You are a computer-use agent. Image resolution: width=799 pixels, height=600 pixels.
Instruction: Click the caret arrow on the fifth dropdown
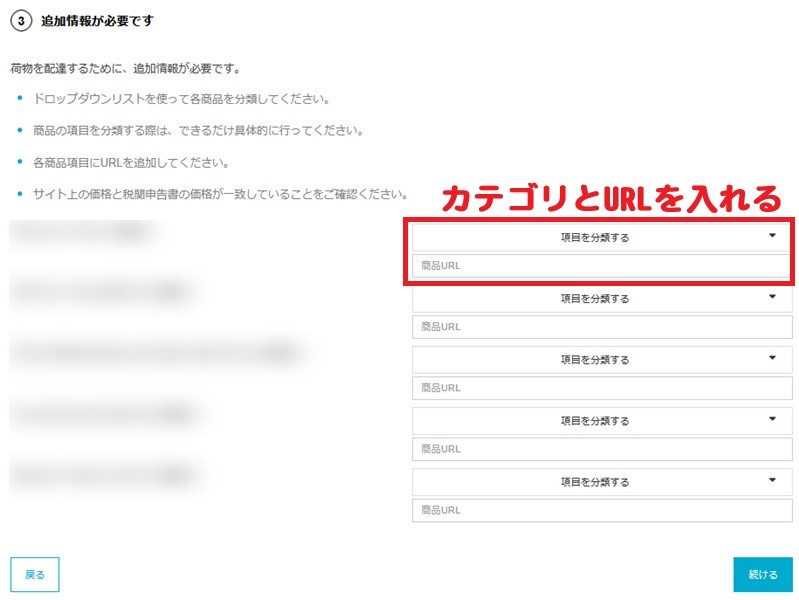(x=772, y=480)
